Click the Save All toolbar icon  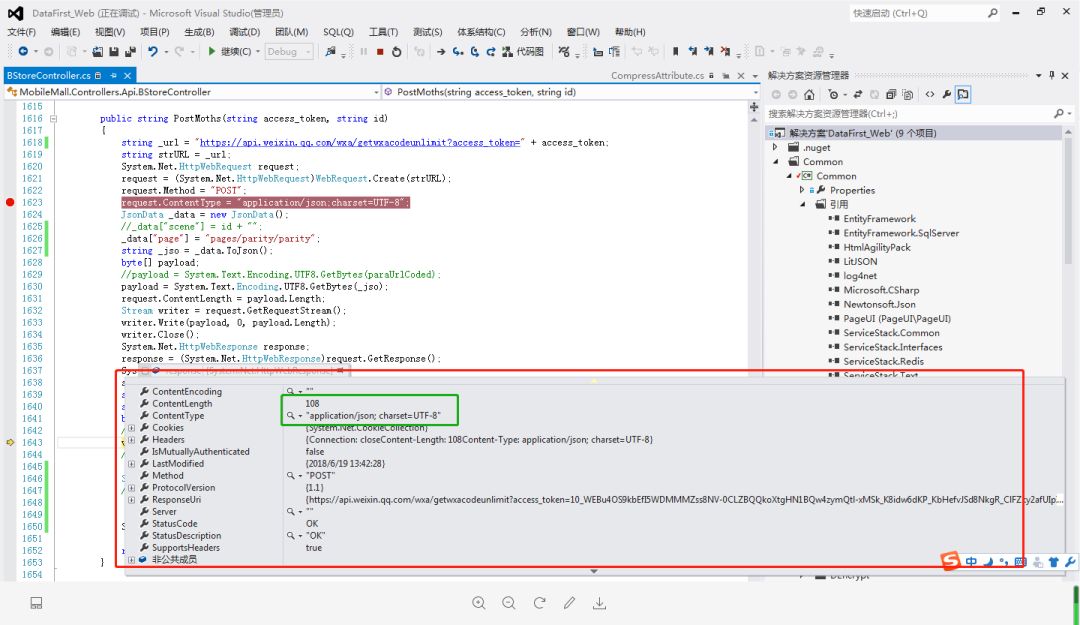(130, 52)
